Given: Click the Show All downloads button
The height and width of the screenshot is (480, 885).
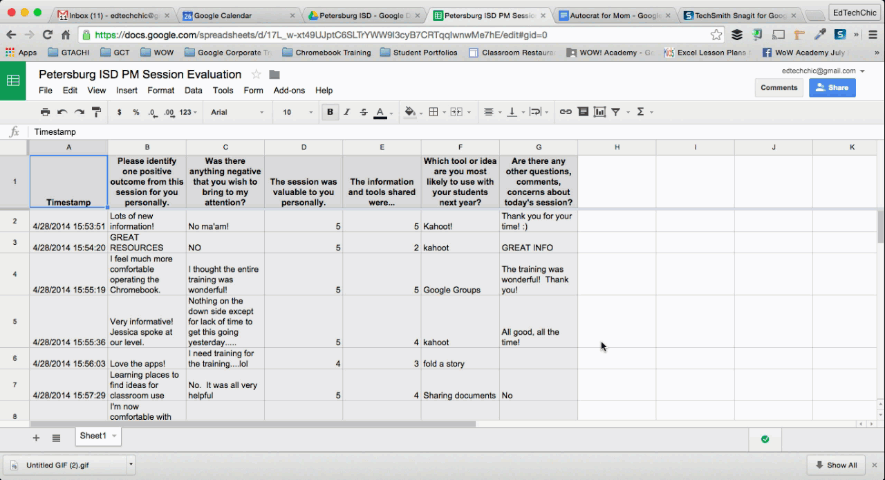Looking at the screenshot, I should tap(836, 465).
